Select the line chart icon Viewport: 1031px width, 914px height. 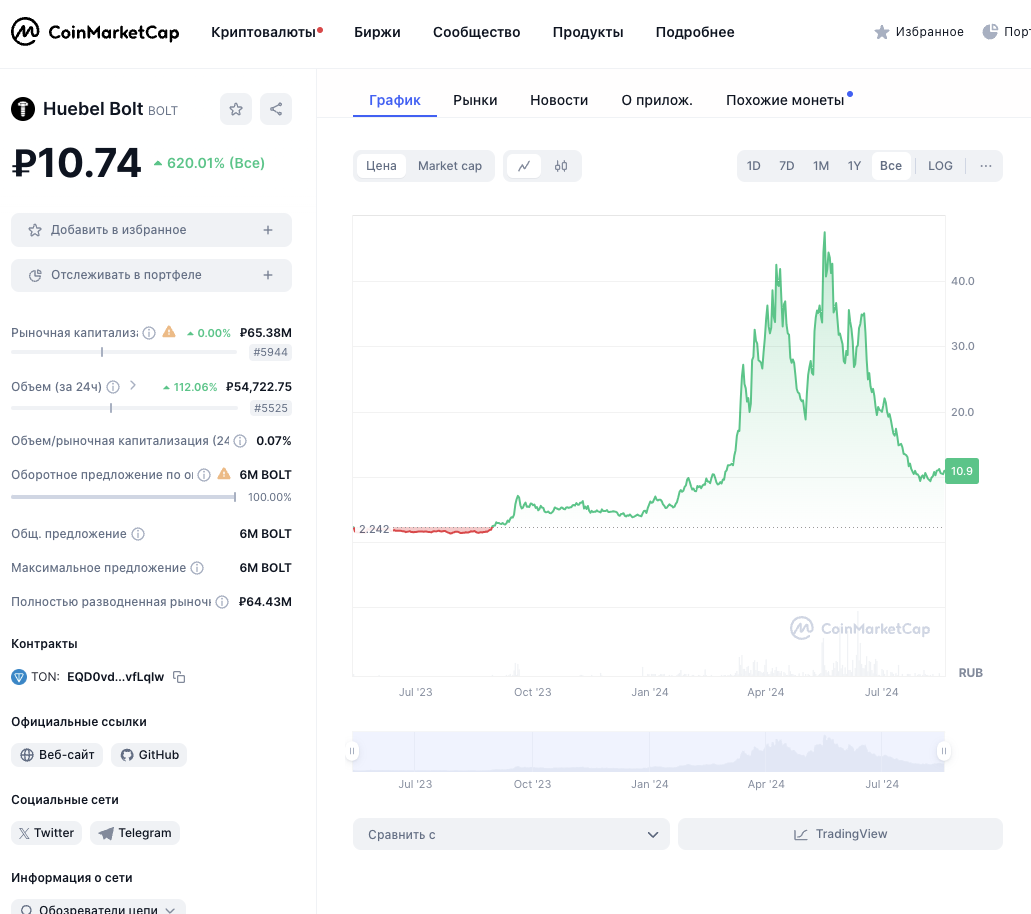pyautogui.click(x=524, y=166)
